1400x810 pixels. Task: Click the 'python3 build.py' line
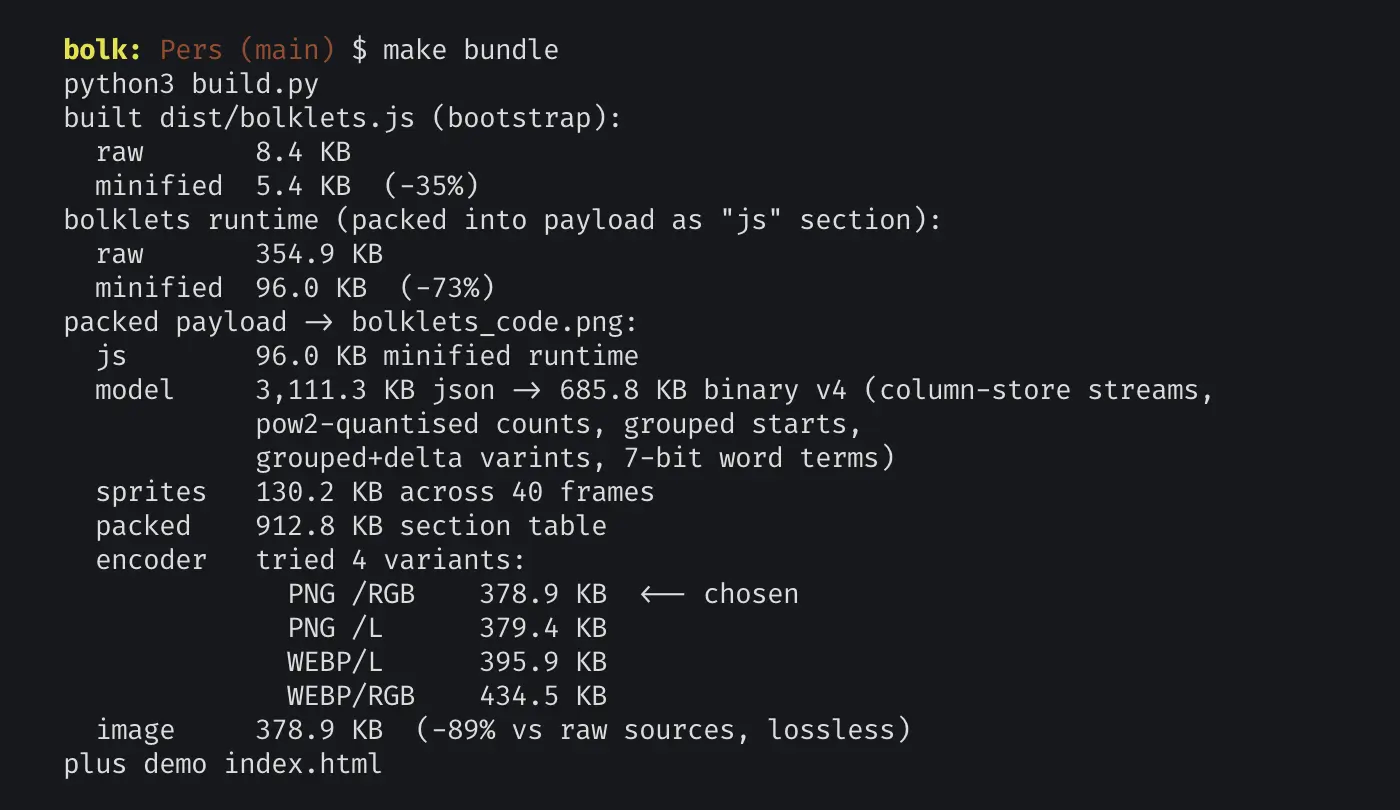click(x=192, y=84)
